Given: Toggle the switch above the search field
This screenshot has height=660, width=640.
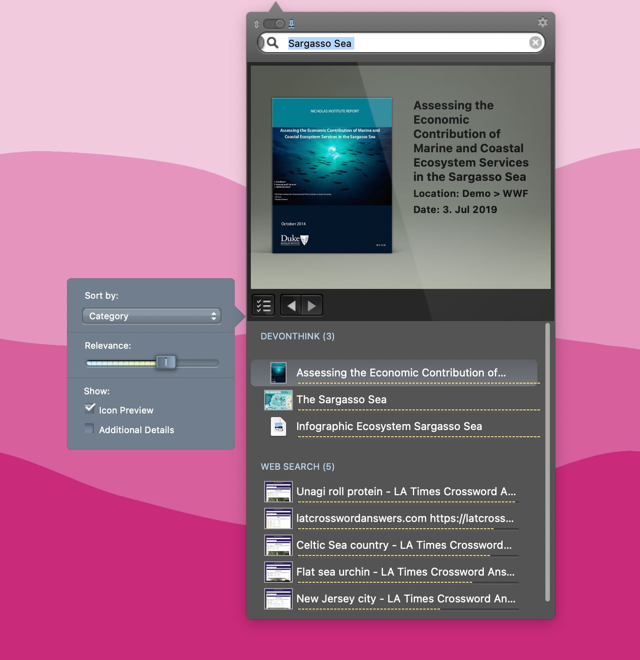Looking at the screenshot, I should pos(274,24).
